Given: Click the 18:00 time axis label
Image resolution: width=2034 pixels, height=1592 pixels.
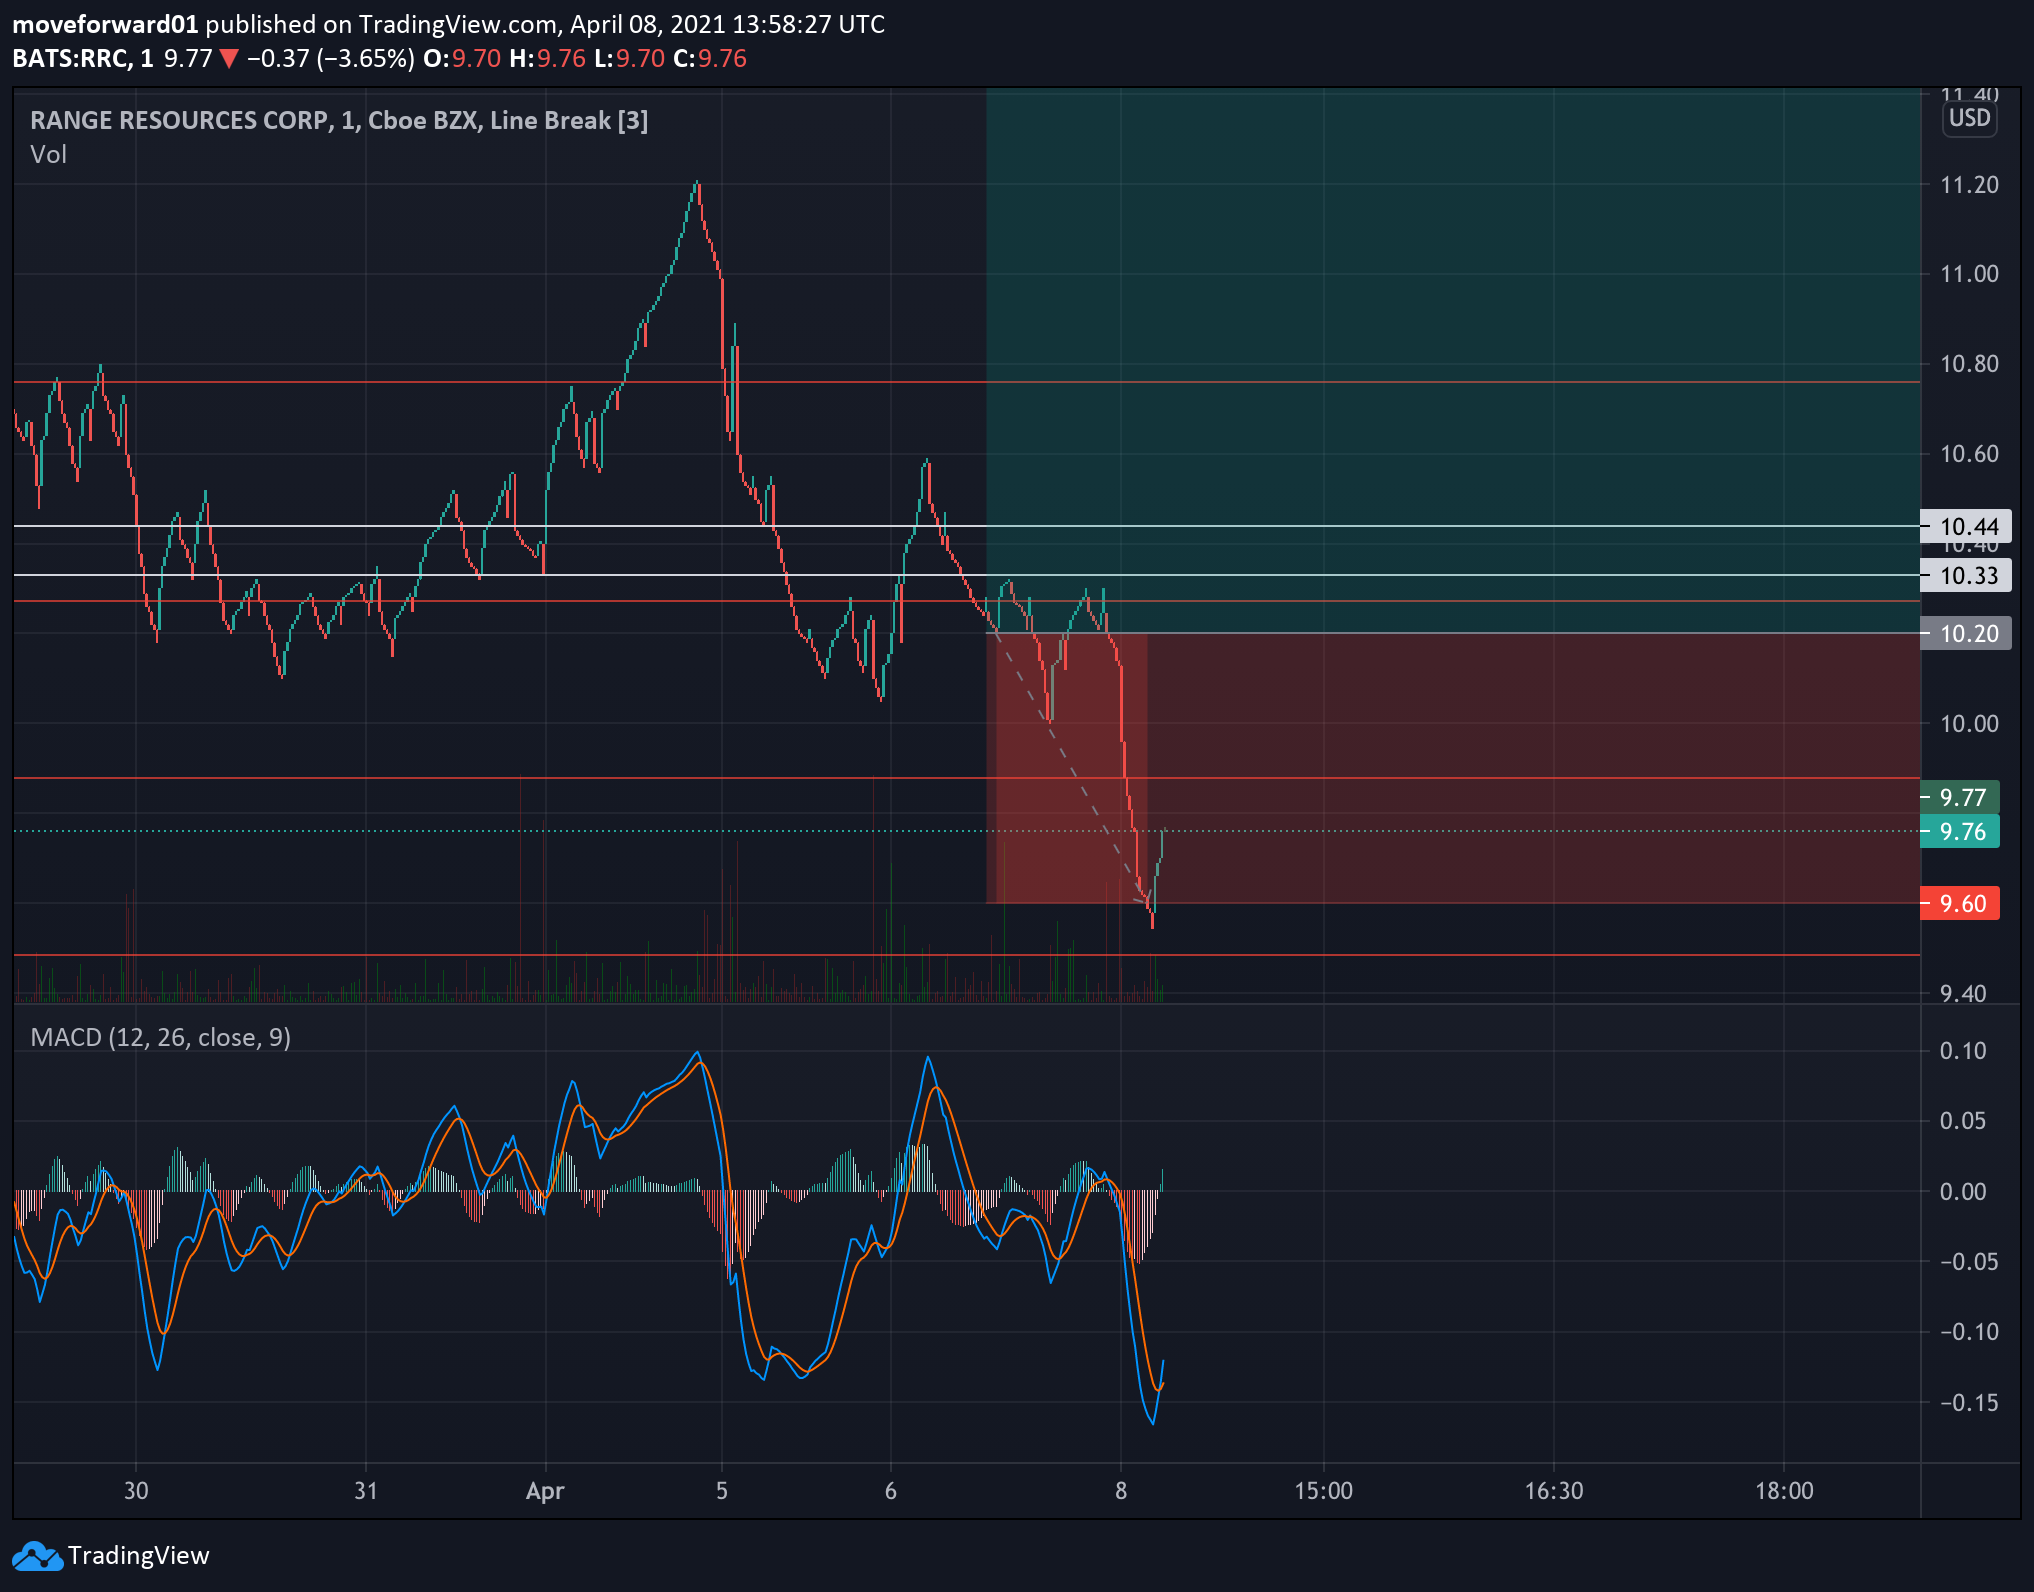Looking at the screenshot, I should click(1784, 1491).
